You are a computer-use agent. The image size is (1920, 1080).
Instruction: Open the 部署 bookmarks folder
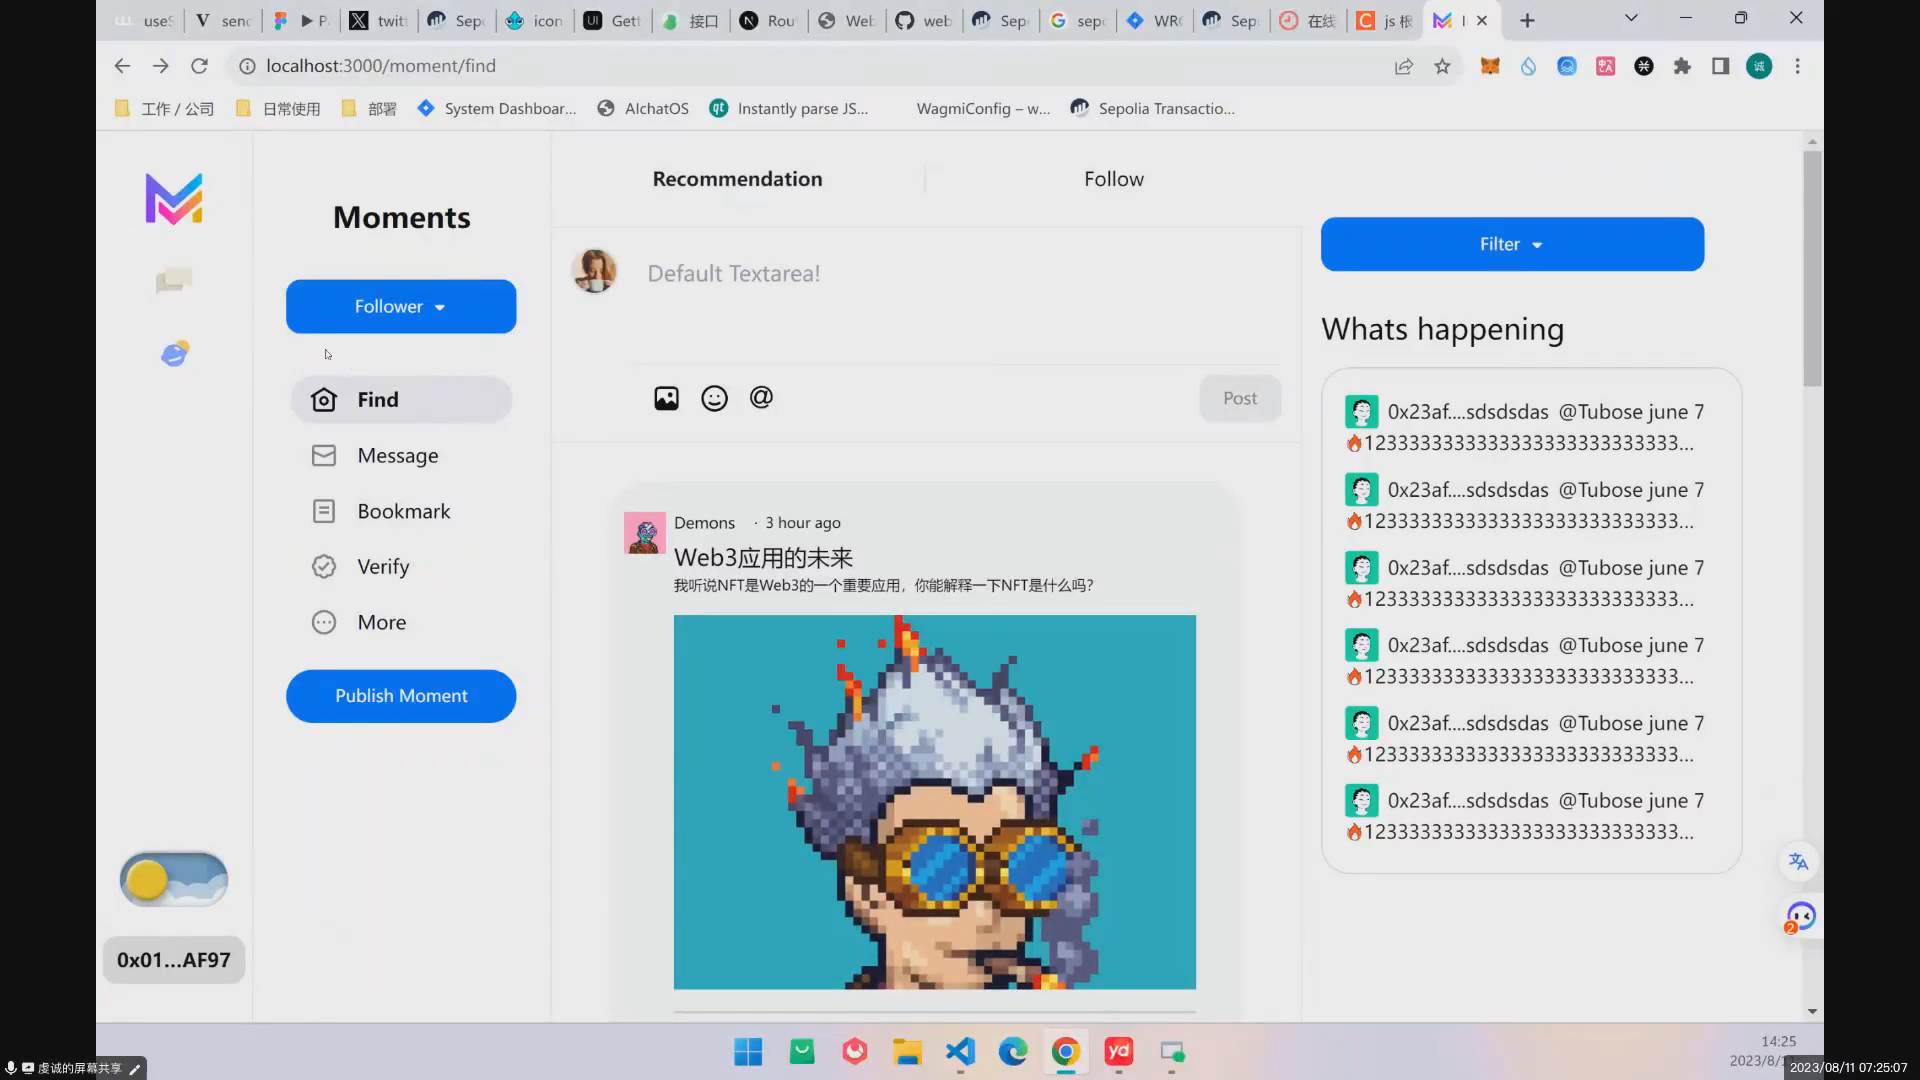[x=369, y=109]
